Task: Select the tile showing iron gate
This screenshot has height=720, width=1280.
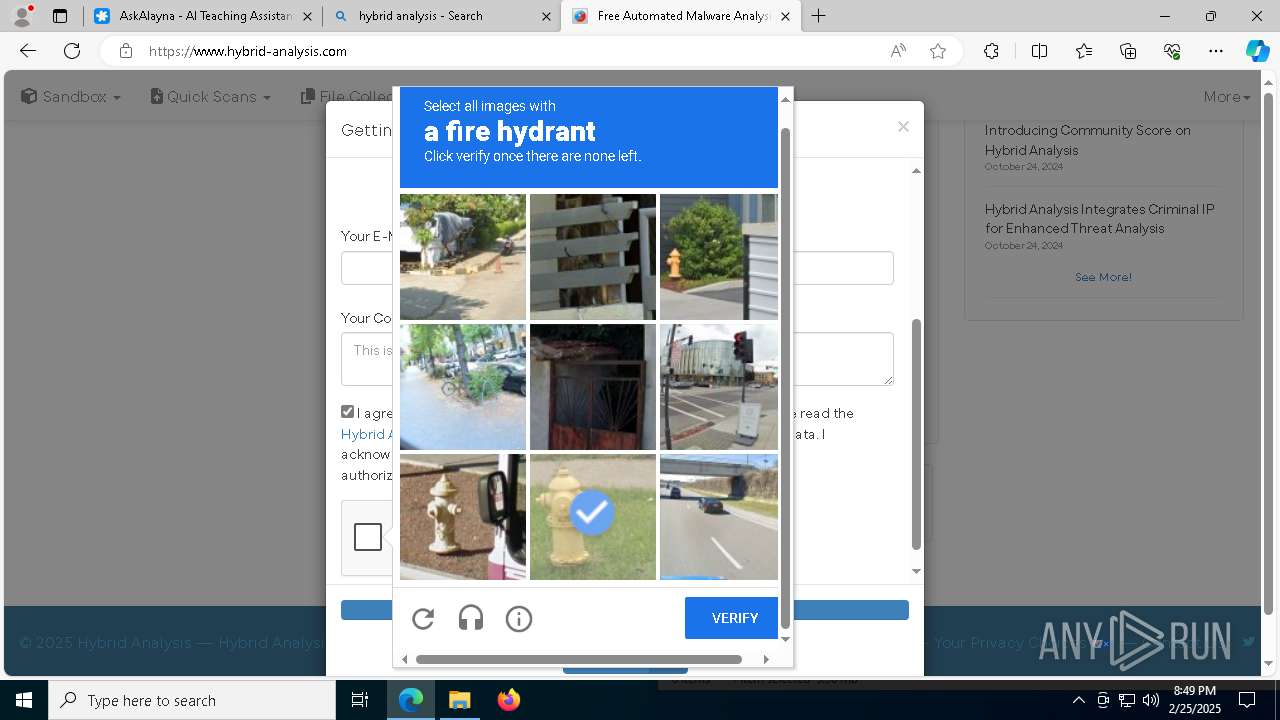Action: (593, 387)
